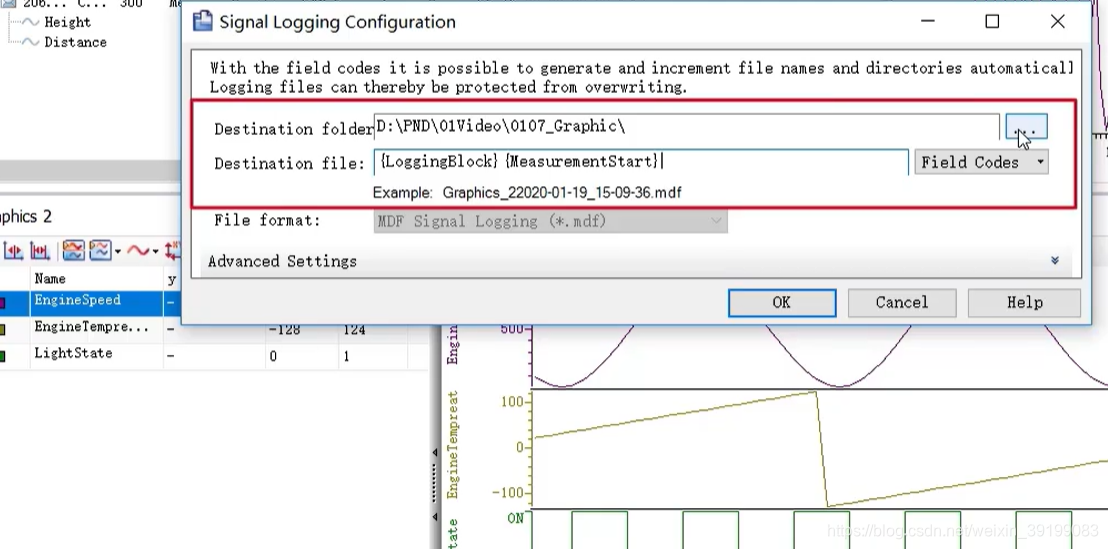This screenshot has width=1108, height=549.
Task: Cancel the Signal Logging Configuration dialog
Action: point(902,302)
